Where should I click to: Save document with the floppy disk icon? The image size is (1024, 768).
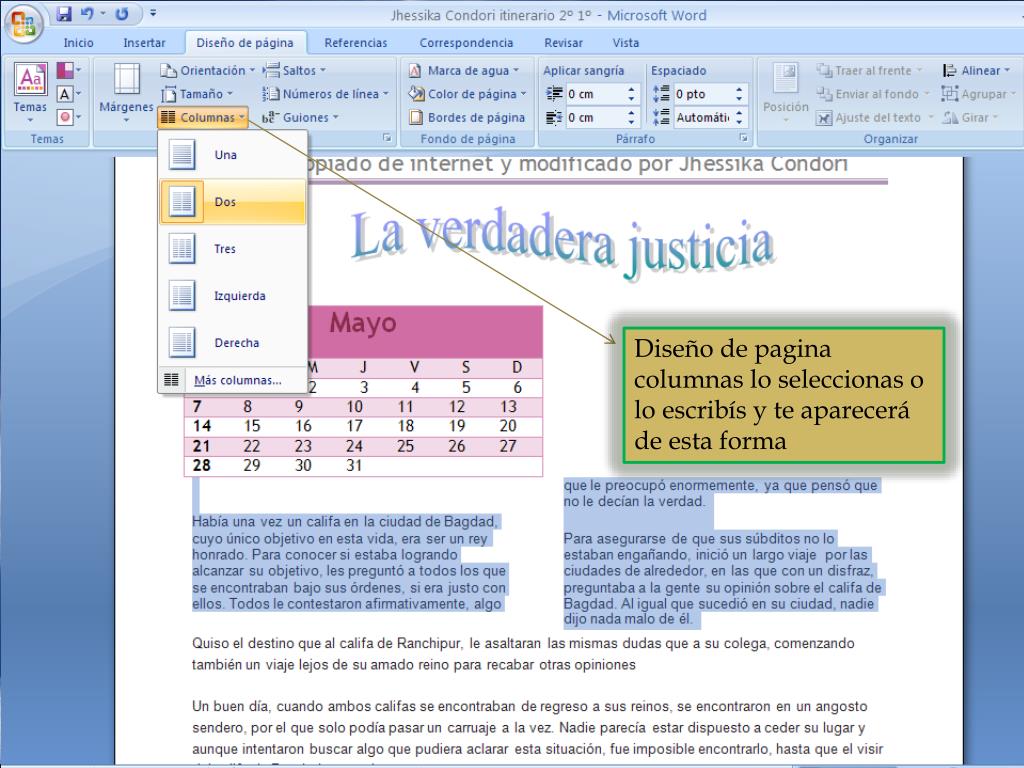(63, 13)
